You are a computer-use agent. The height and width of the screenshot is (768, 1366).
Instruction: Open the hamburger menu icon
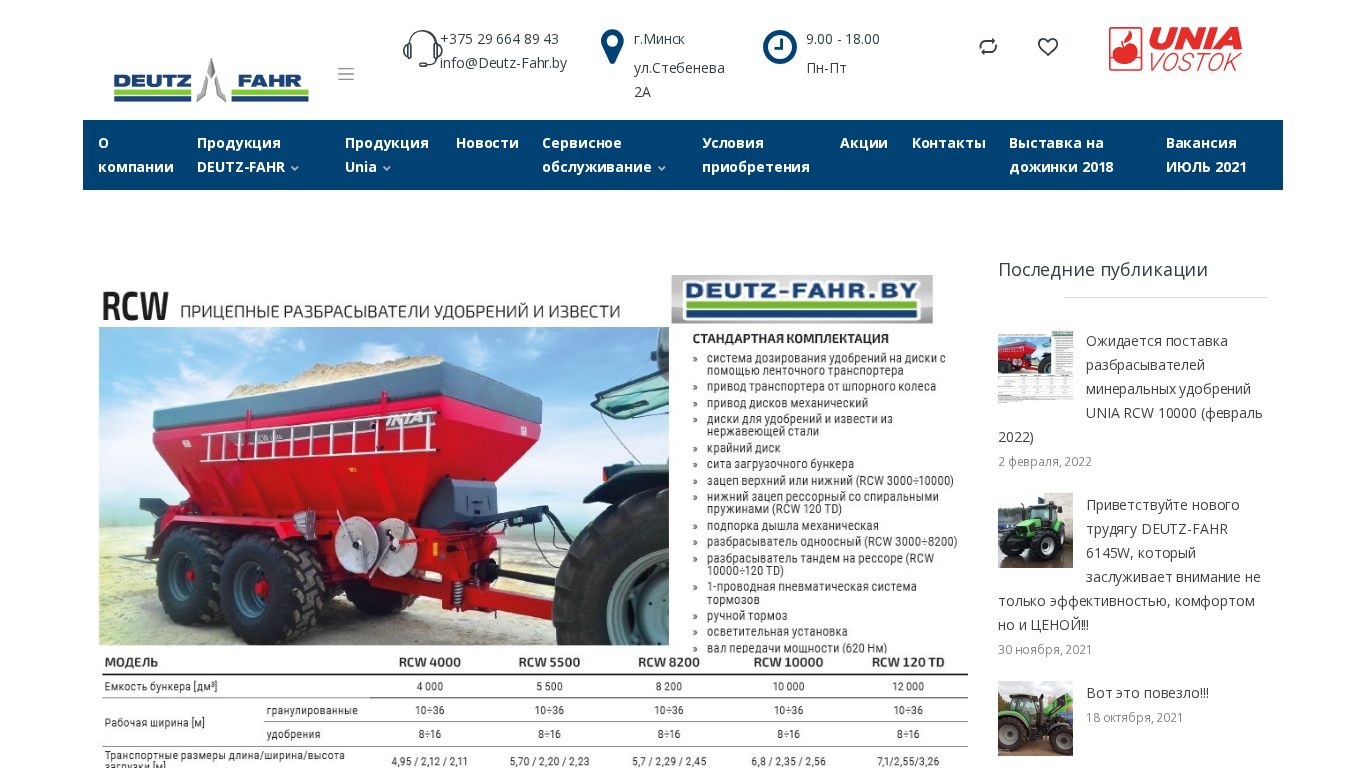346,74
